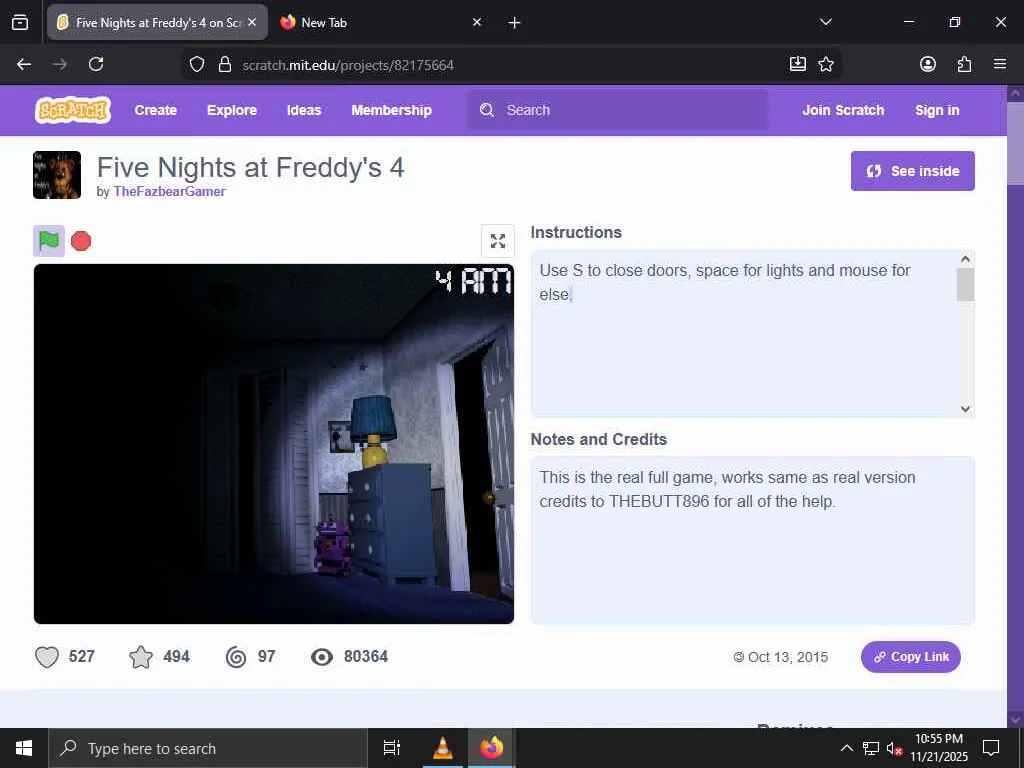Click the Scratch logo
The image size is (1024, 768).
(72, 110)
